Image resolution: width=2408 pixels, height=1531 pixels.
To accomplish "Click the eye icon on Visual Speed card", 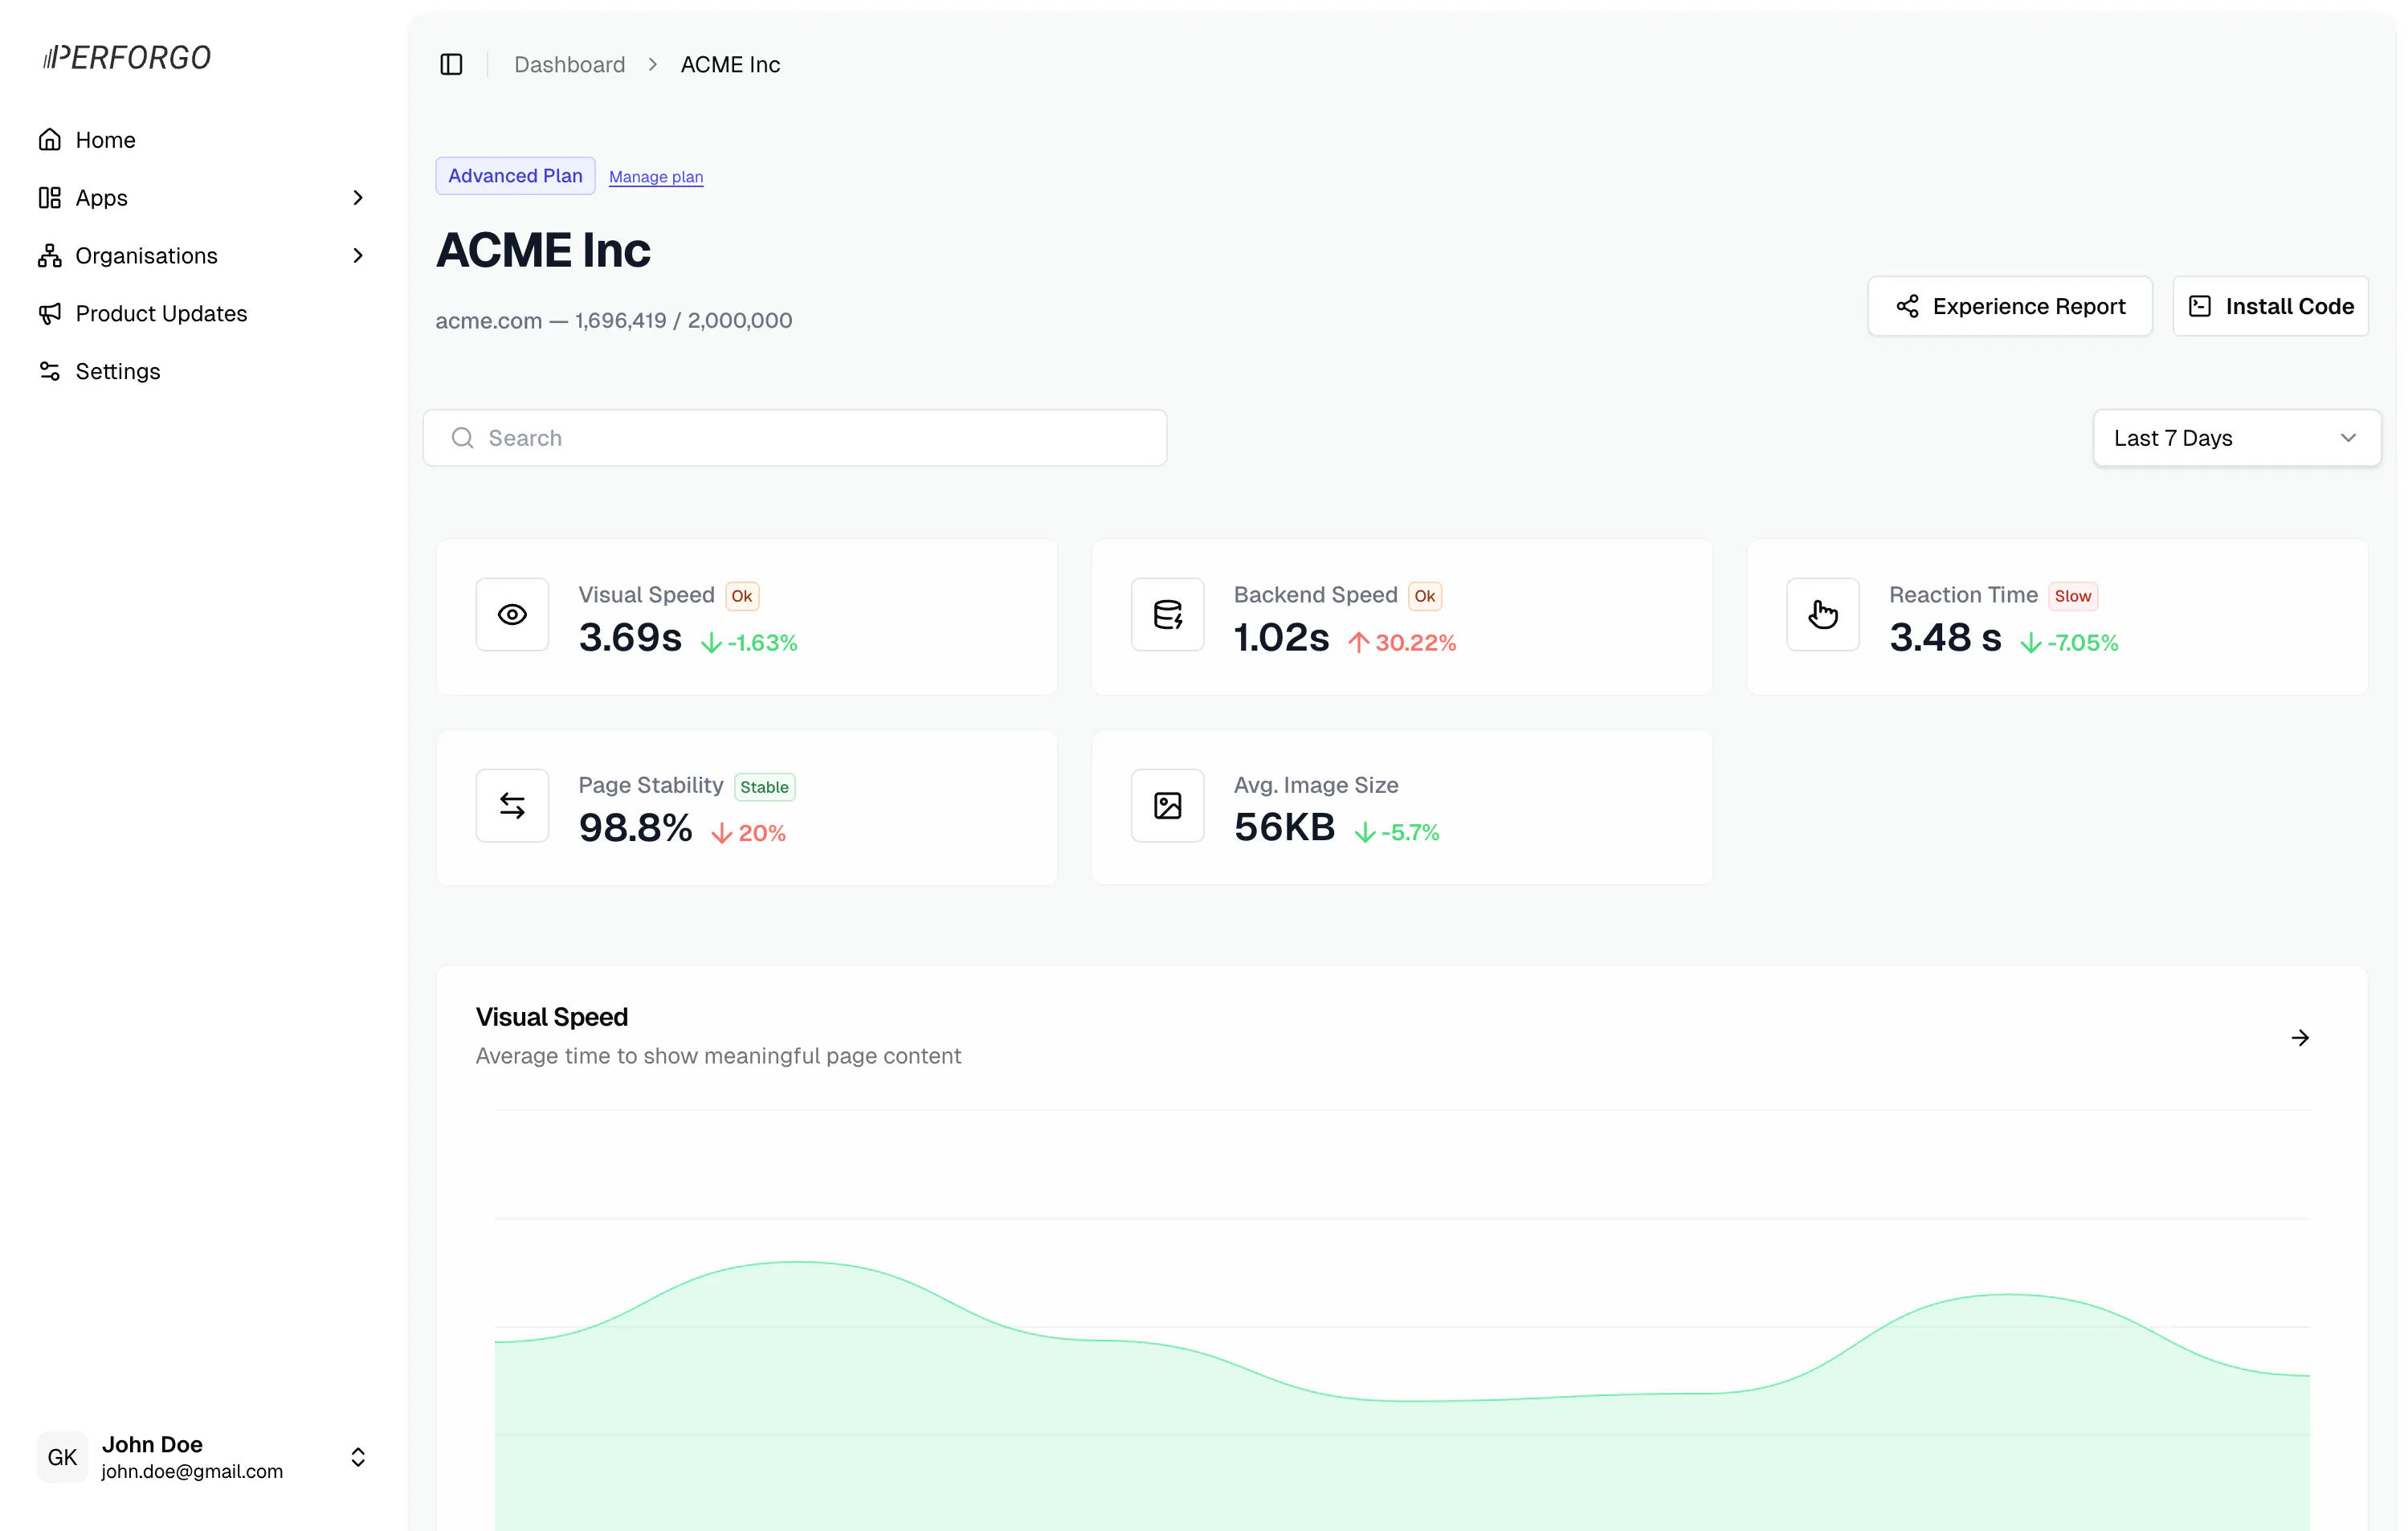I will point(512,615).
